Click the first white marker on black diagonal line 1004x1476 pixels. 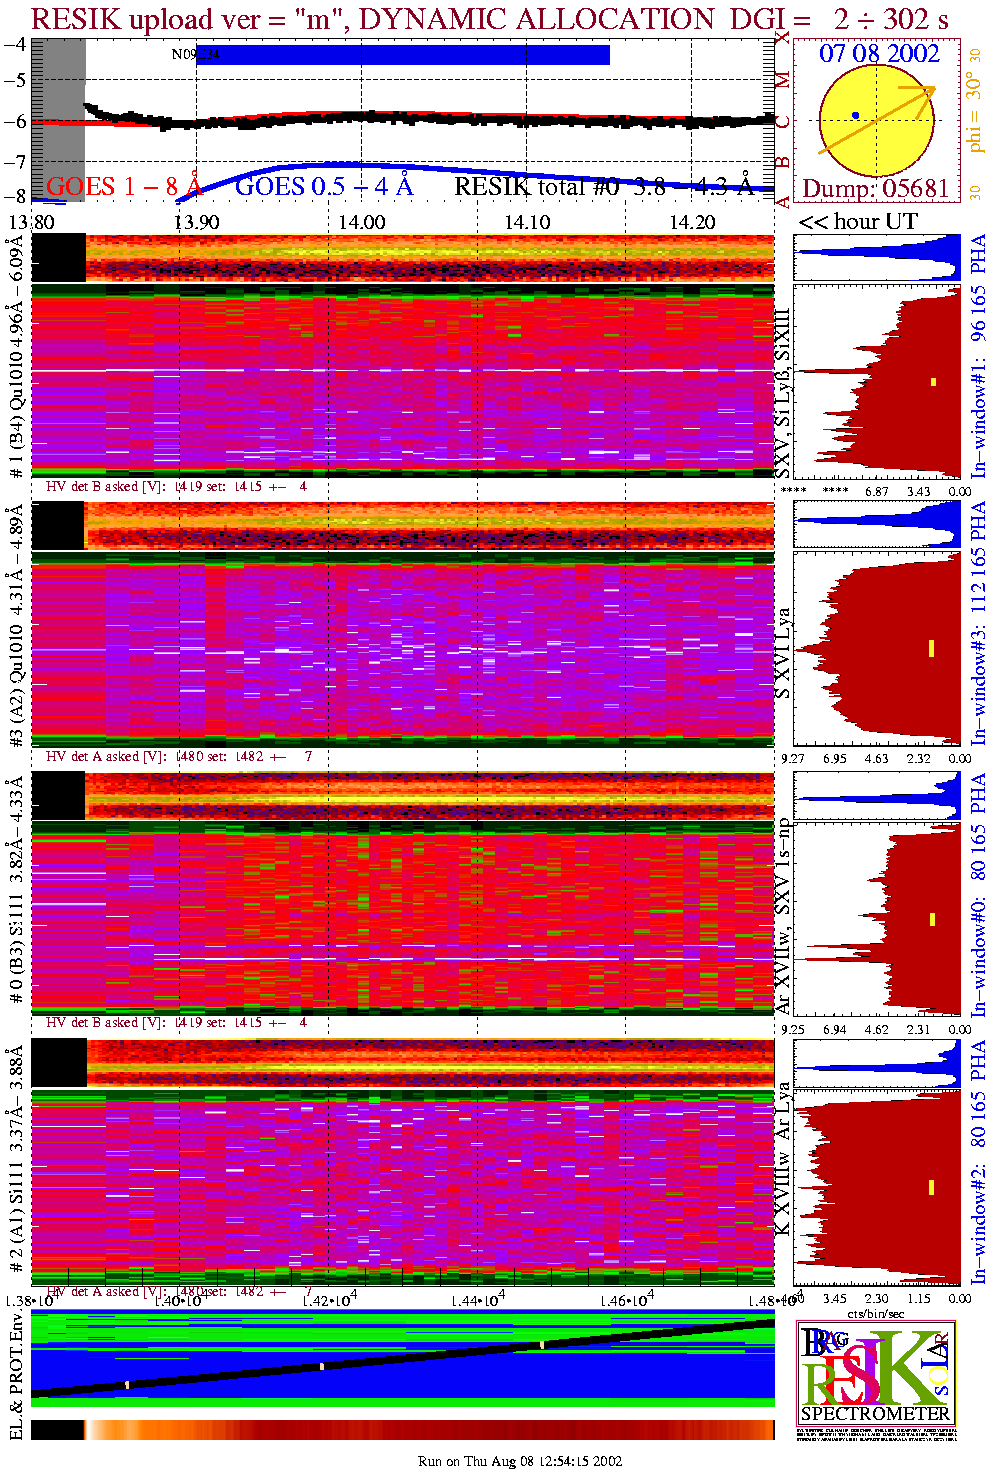pyautogui.click(x=127, y=1385)
